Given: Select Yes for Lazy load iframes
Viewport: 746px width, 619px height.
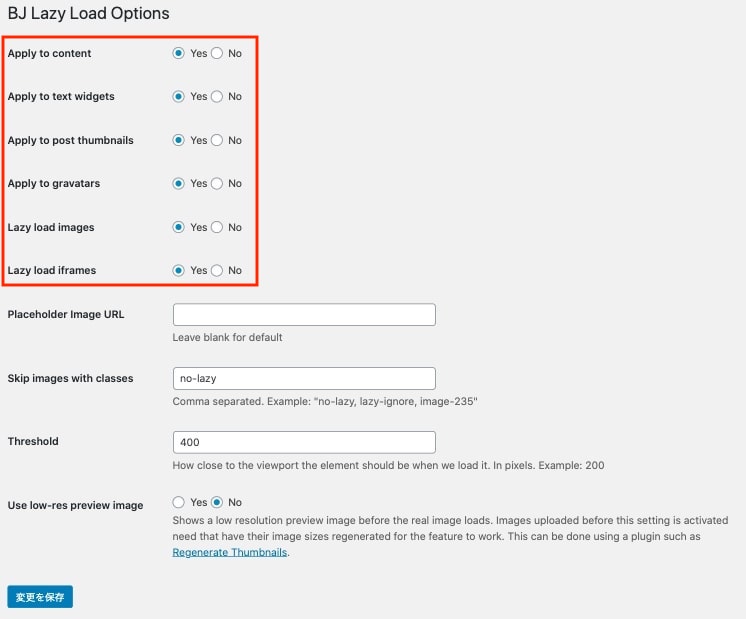Looking at the screenshot, I should click(179, 270).
